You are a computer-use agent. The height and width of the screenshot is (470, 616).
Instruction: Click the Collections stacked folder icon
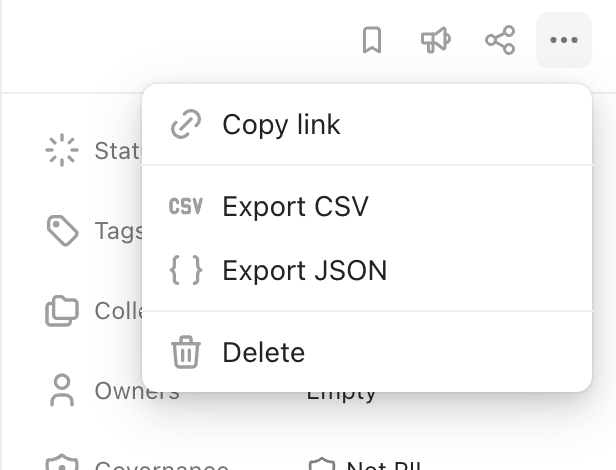[62, 310]
